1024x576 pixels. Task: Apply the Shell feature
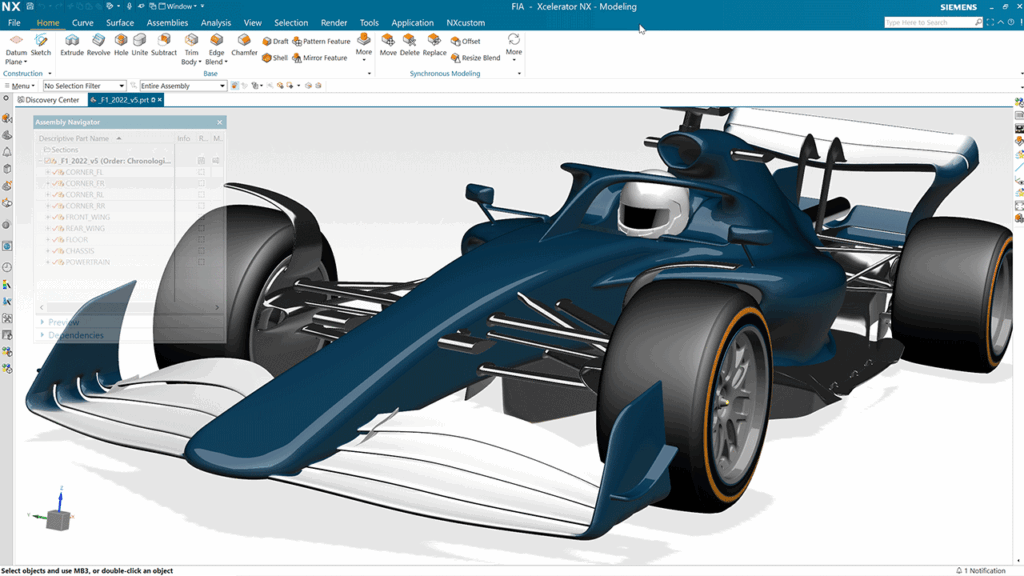coord(277,58)
